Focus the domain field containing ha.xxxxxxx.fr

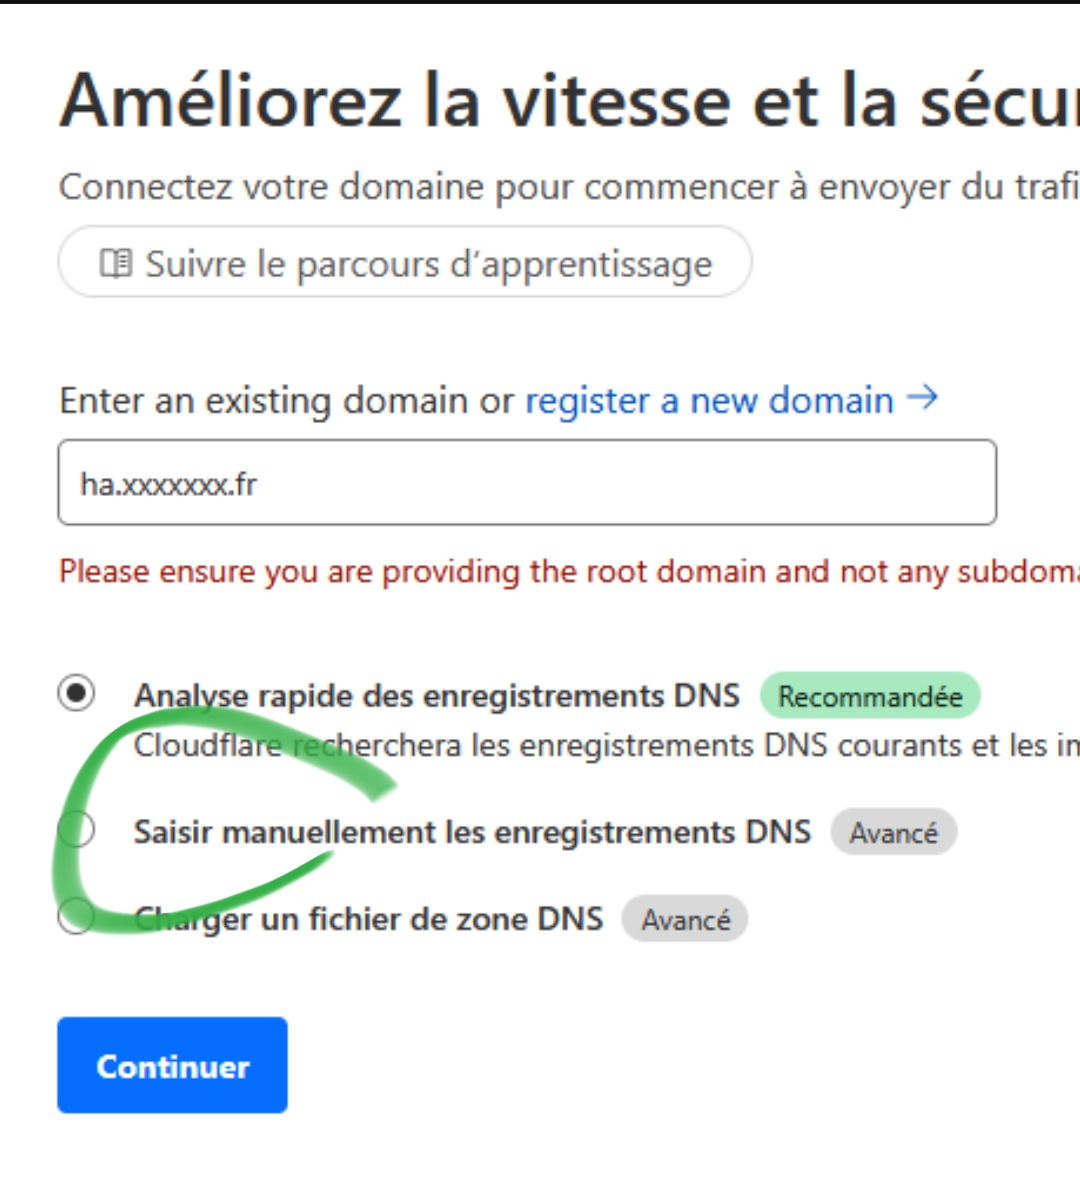[x=527, y=483]
